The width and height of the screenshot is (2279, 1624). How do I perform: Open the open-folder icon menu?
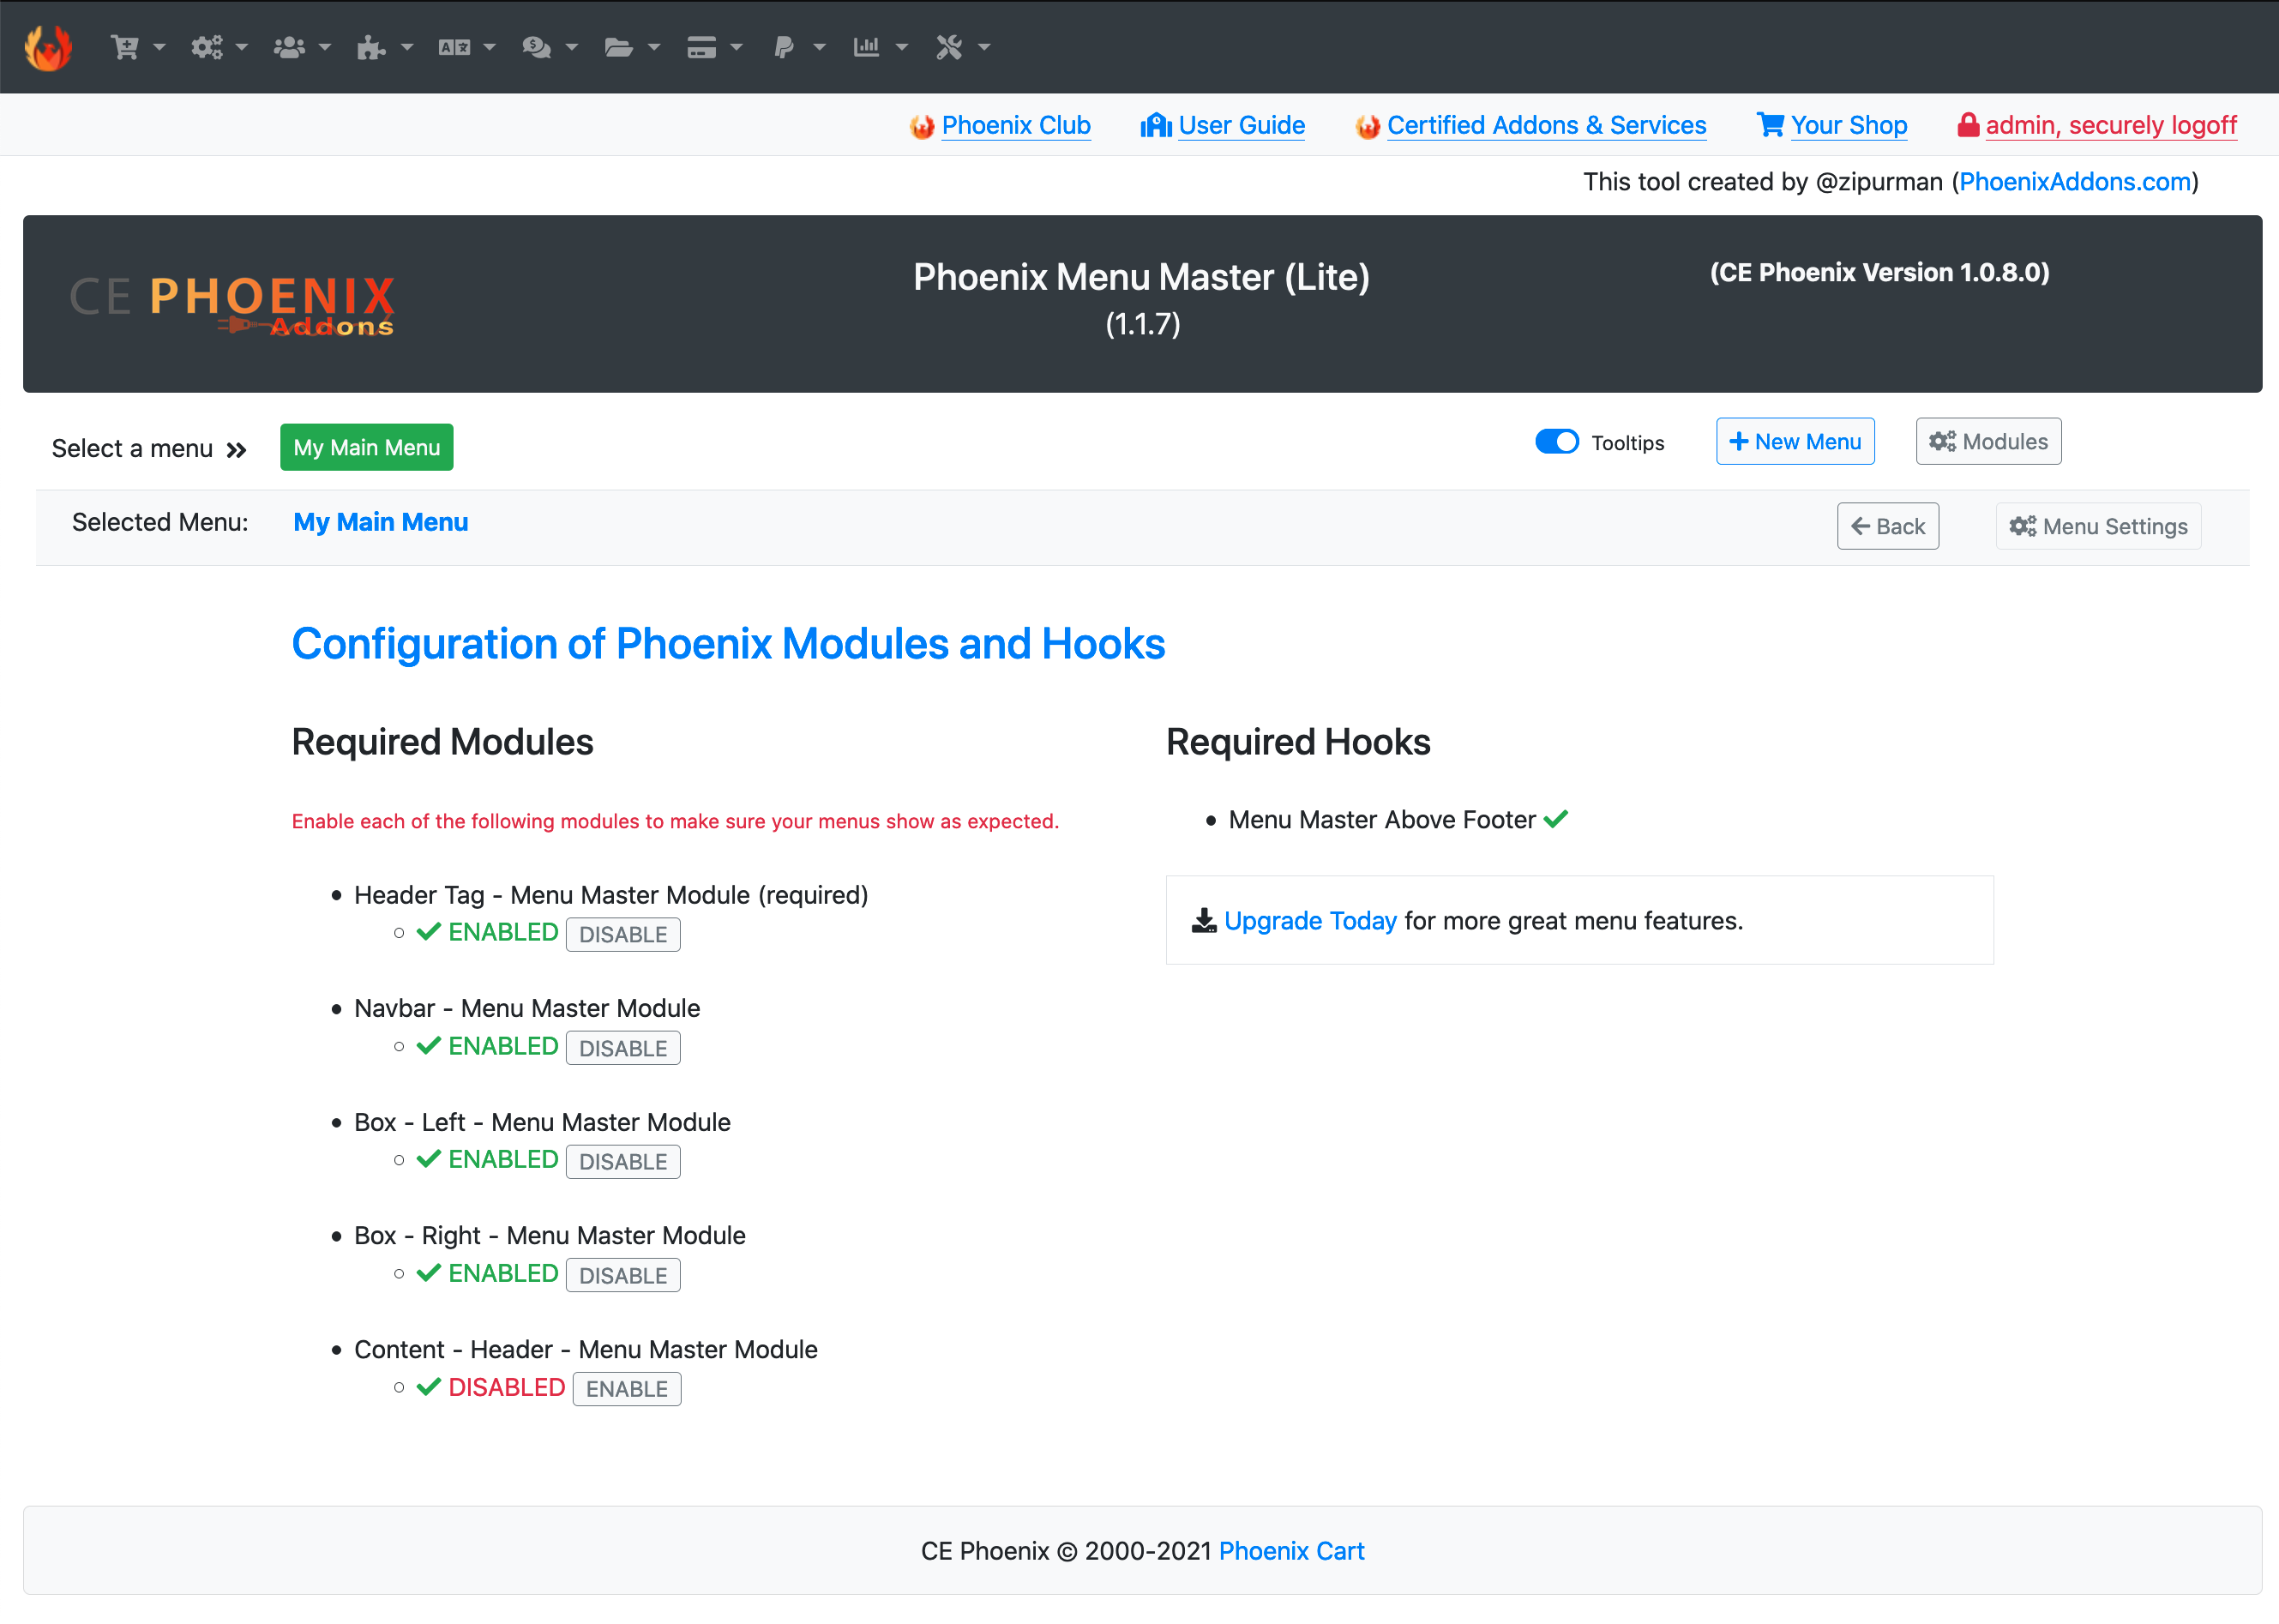[x=632, y=47]
